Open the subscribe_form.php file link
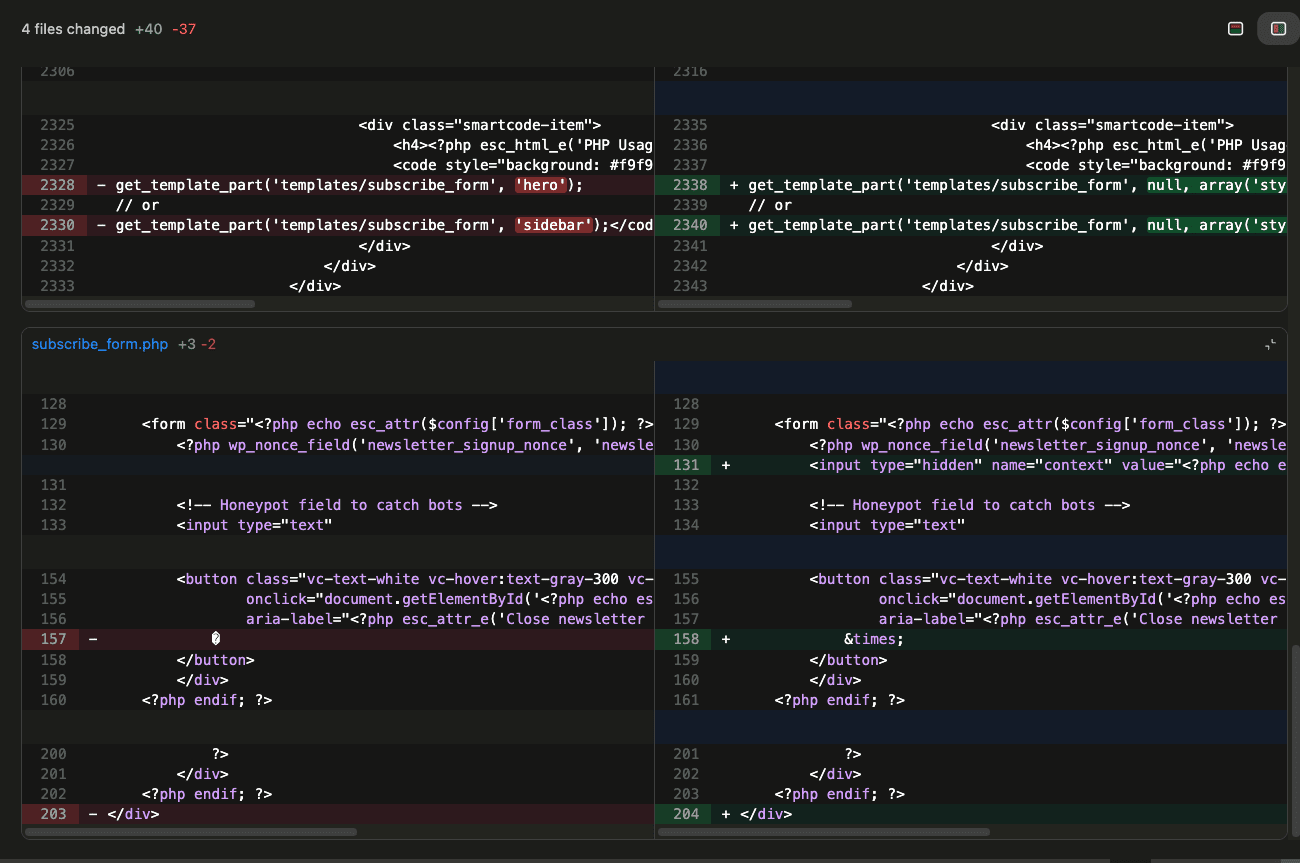1300x863 pixels. [99, 343]
